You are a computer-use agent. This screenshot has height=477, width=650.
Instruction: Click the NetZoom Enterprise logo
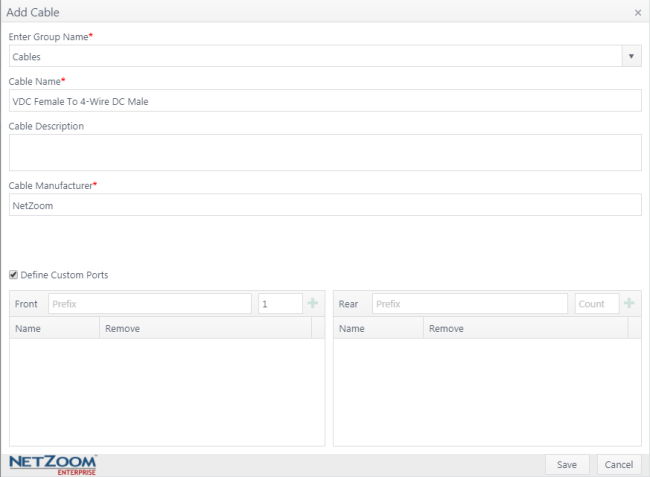[53, 465]
